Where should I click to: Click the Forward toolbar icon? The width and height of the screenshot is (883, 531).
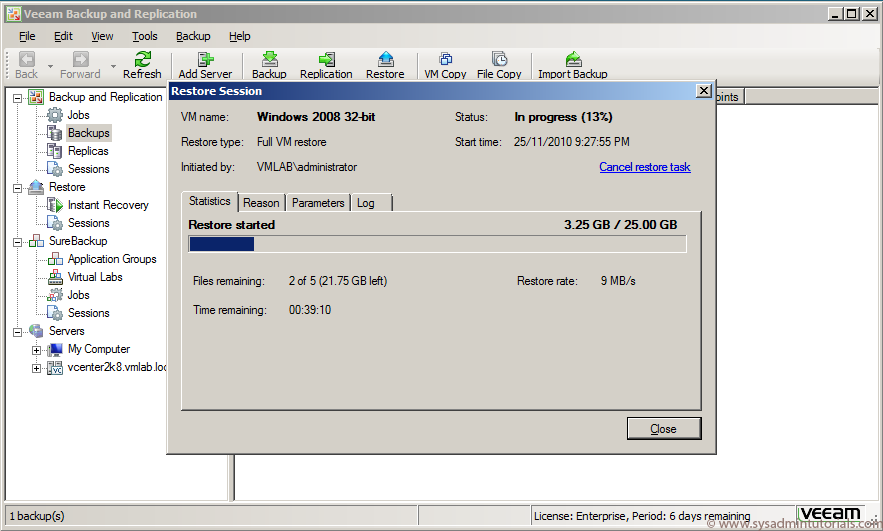pos(81,59)
